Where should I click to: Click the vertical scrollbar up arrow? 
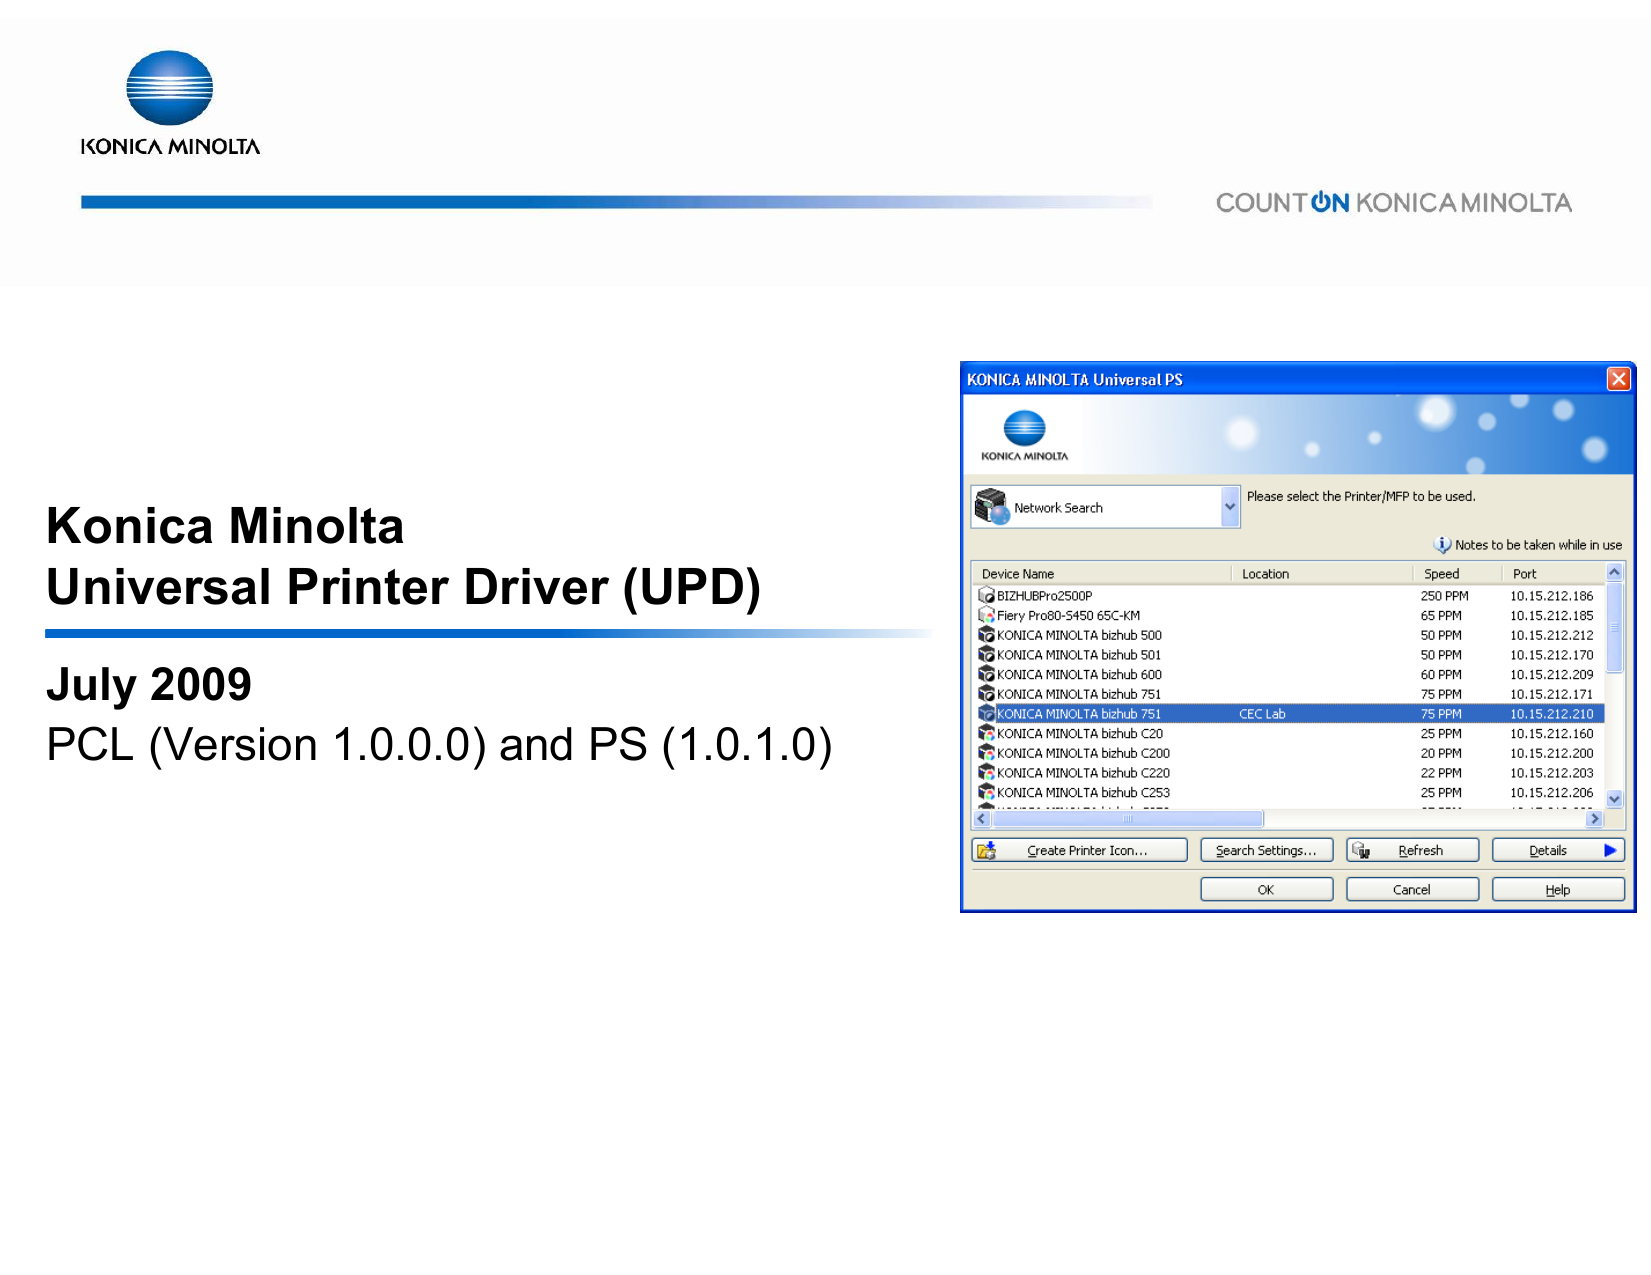click(x=1614, y=572)
